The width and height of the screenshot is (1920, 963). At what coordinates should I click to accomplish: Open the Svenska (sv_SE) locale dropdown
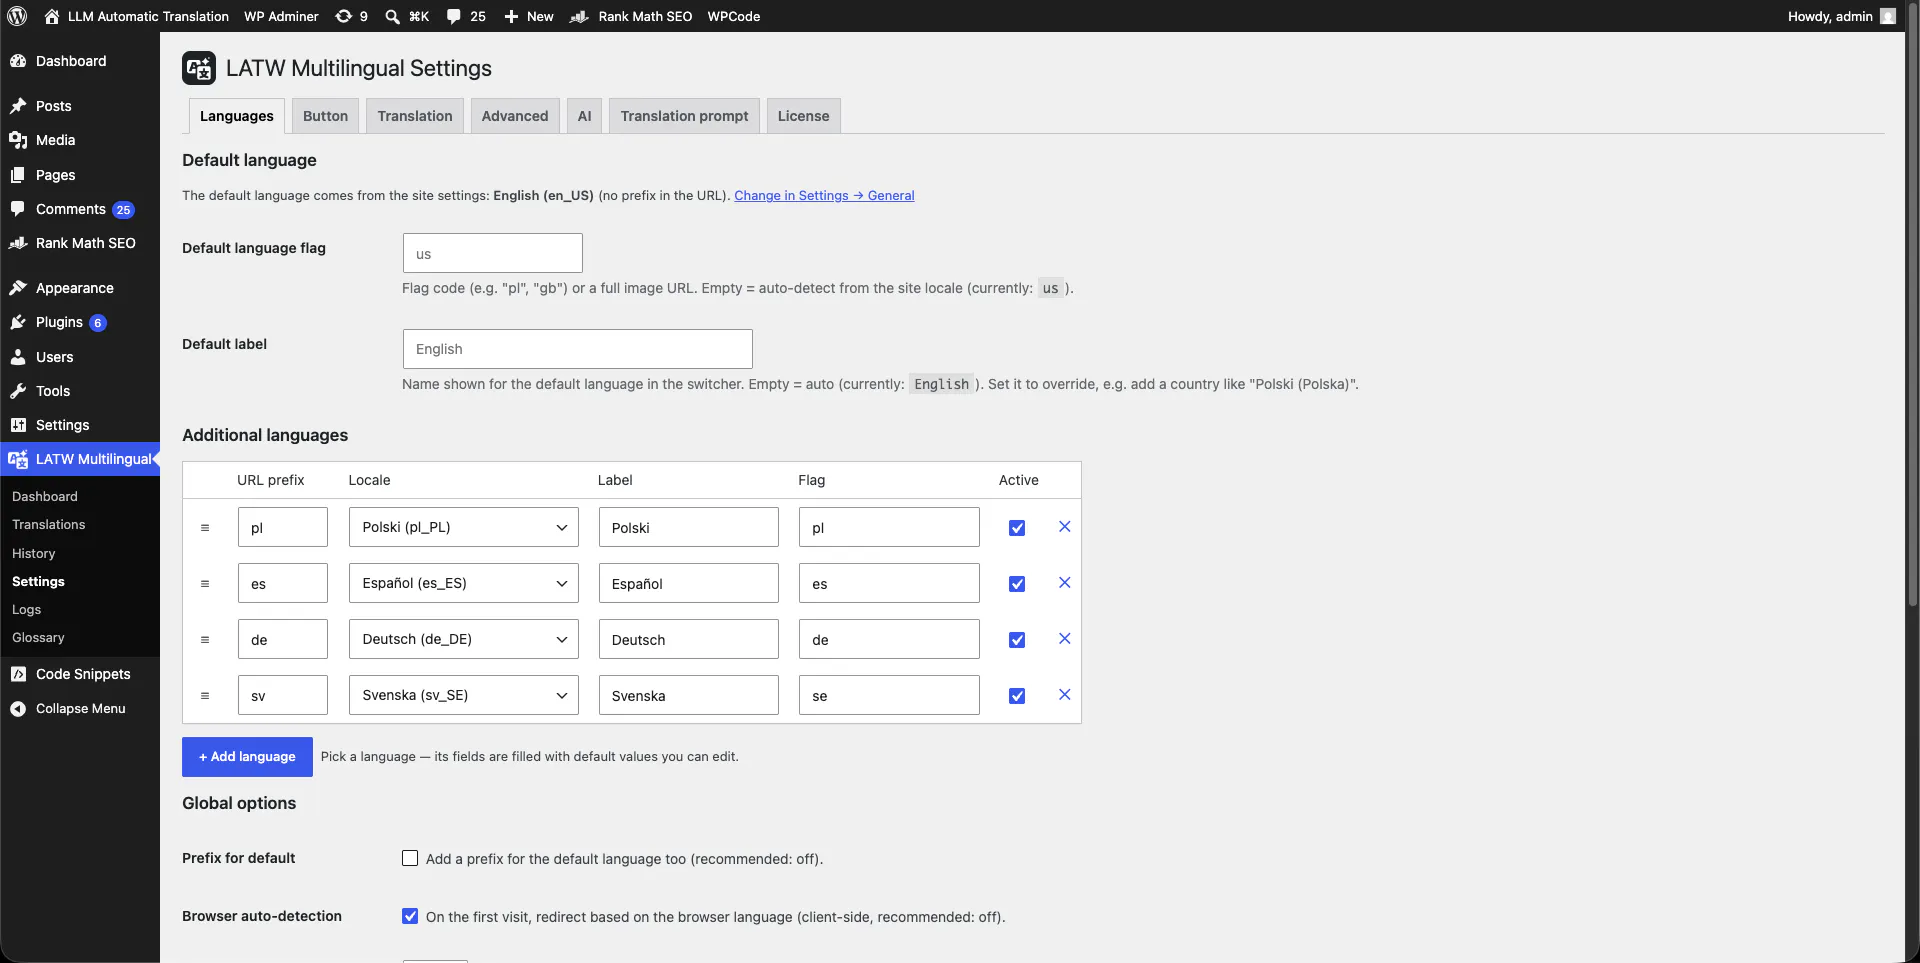click(464, 695)
